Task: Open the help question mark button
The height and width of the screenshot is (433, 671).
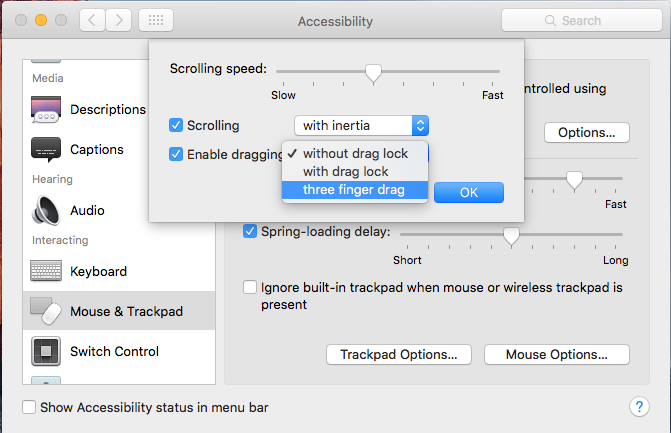Action: (x=639, y=406)
